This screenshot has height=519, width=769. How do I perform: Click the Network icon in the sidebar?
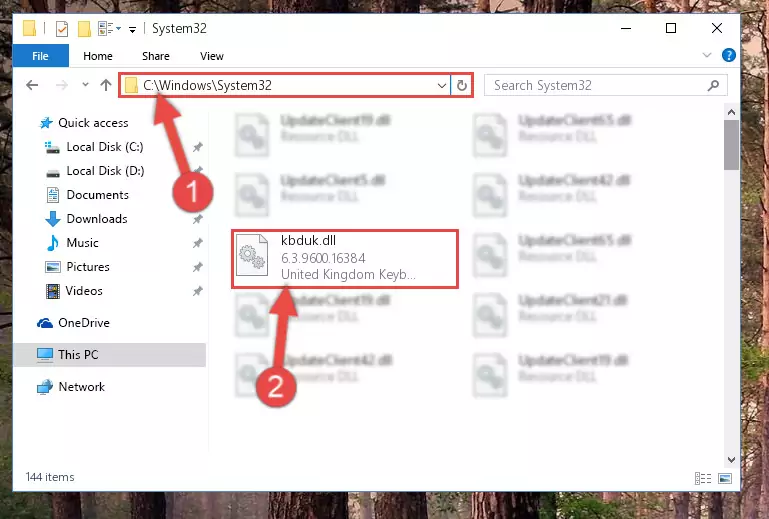point(45,387)
